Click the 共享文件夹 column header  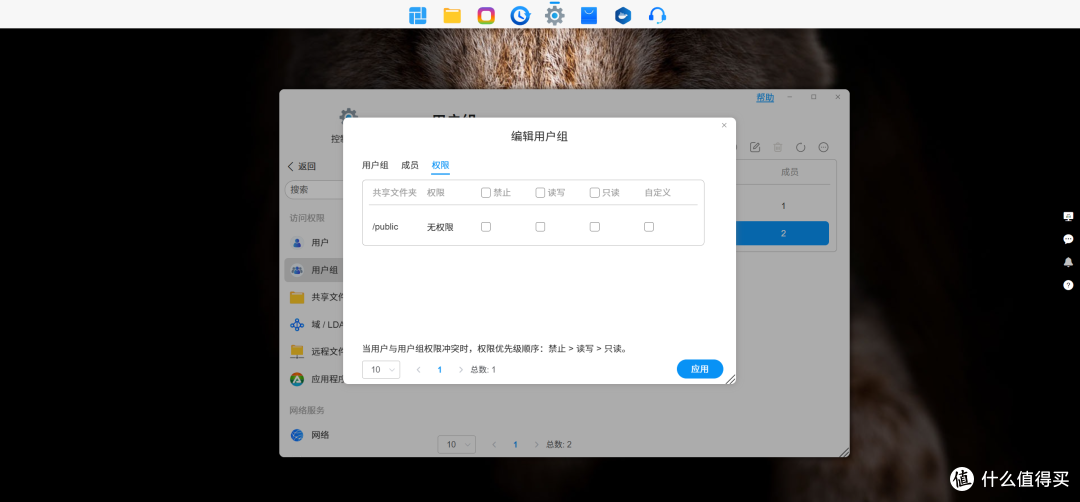[395, 193]
